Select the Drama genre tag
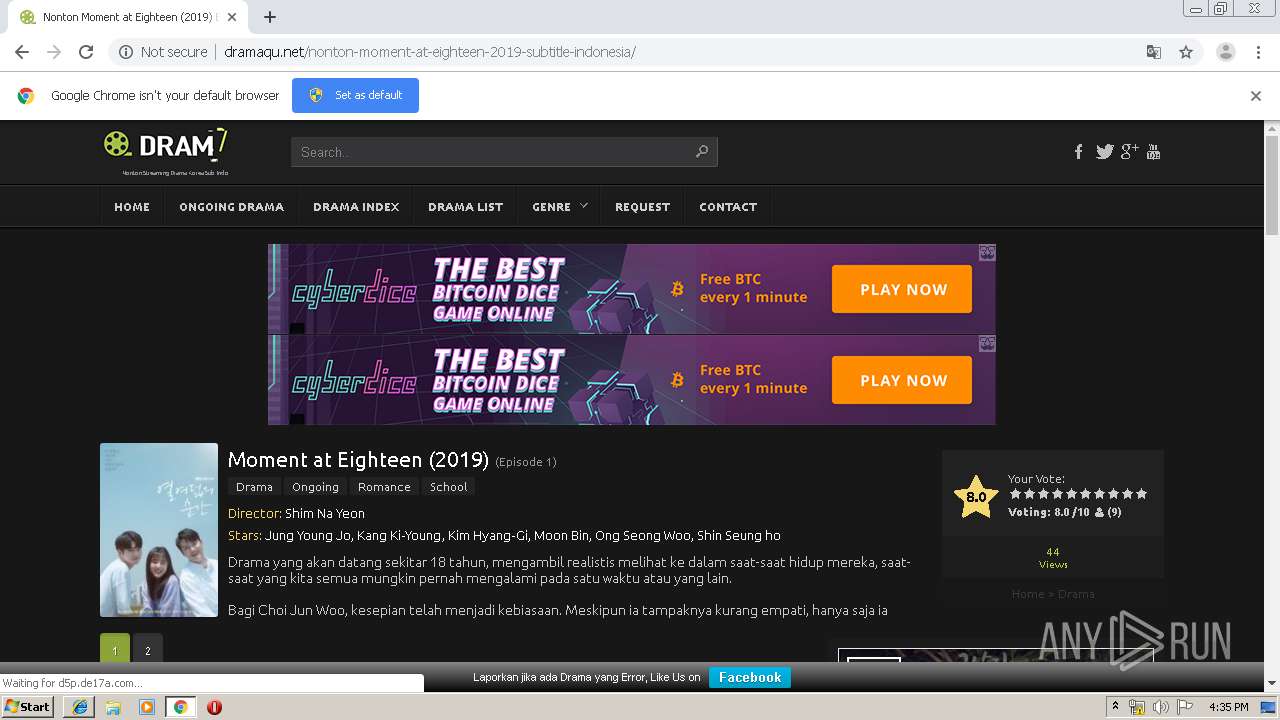This screenshot has height=720, width=1280. (x=254, y=487)
